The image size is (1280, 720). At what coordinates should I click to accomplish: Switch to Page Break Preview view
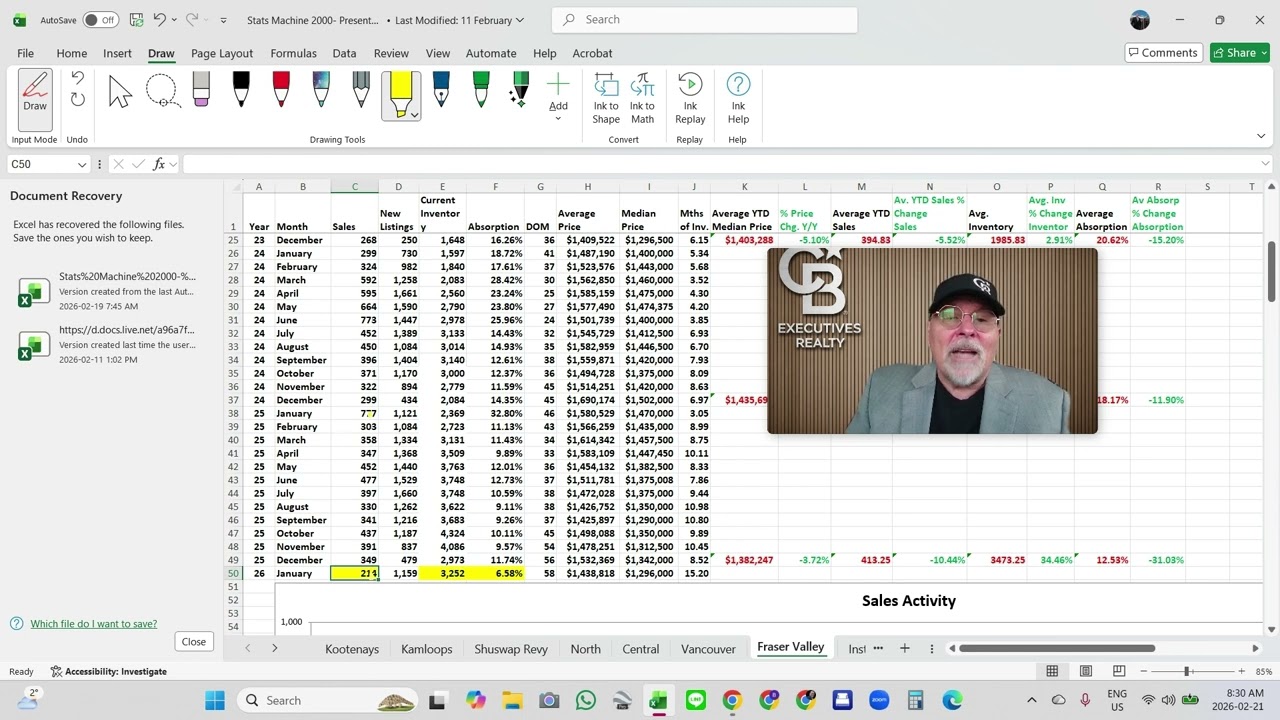[1119, 671]
